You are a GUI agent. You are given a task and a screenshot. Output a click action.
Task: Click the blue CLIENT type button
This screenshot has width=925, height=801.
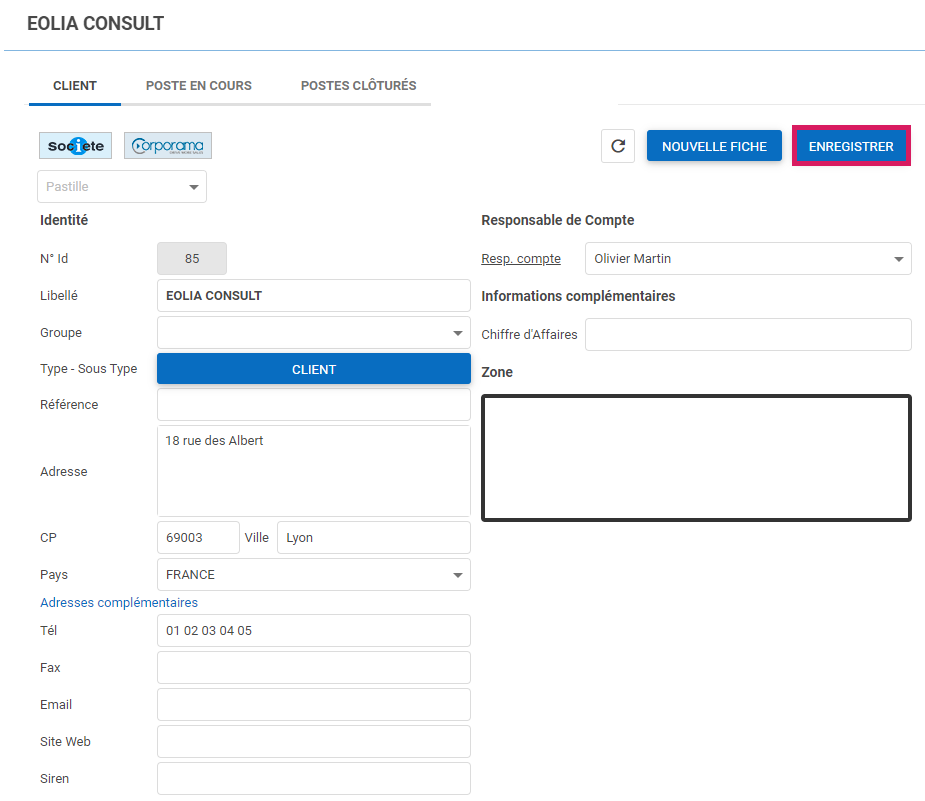click(x=313, y=369)
